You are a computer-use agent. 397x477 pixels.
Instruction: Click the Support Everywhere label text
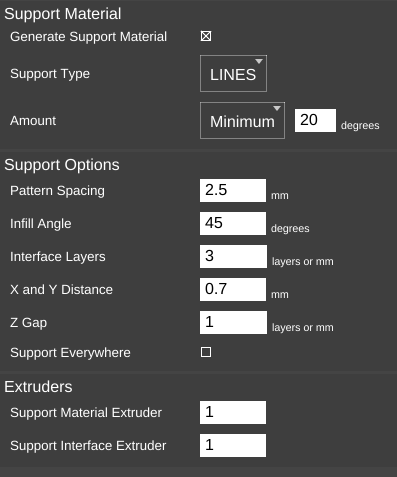(70, 353)
